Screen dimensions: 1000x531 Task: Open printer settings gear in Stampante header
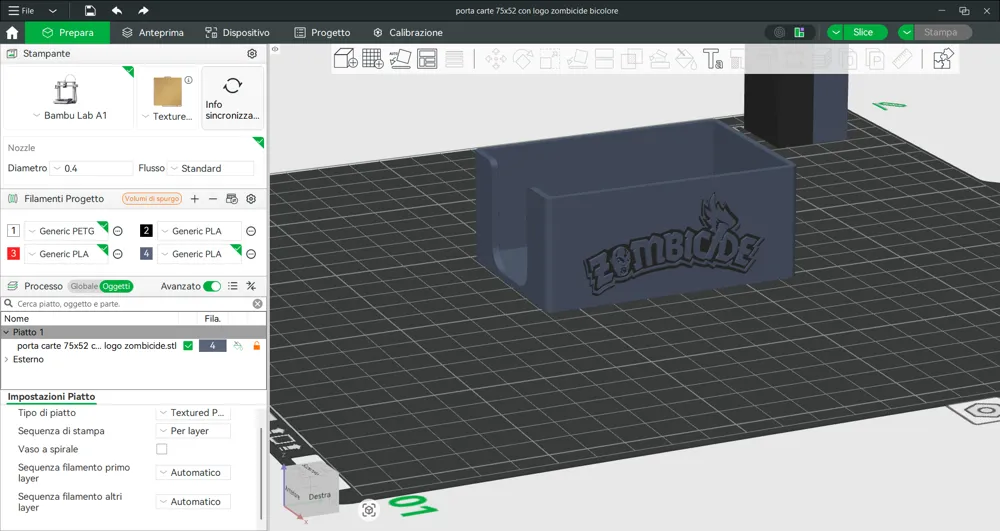point(252,54)
